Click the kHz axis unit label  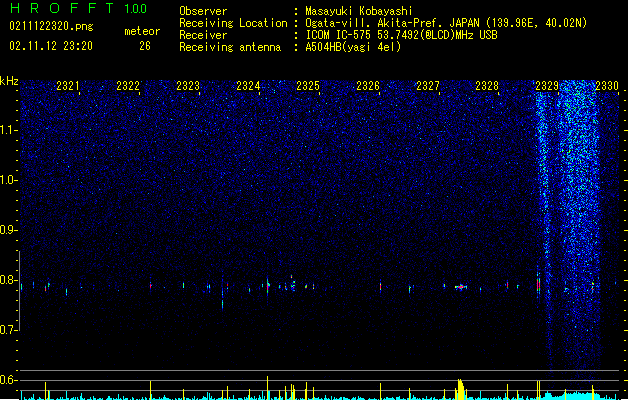tap(9, 81)
